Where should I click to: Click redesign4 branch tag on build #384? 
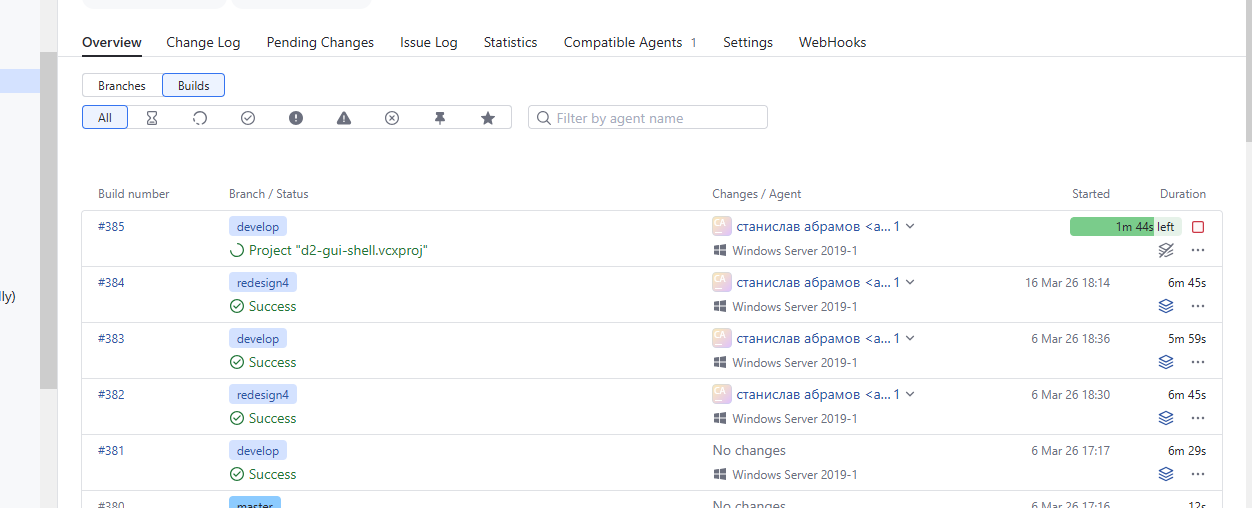tap(263, 282)
